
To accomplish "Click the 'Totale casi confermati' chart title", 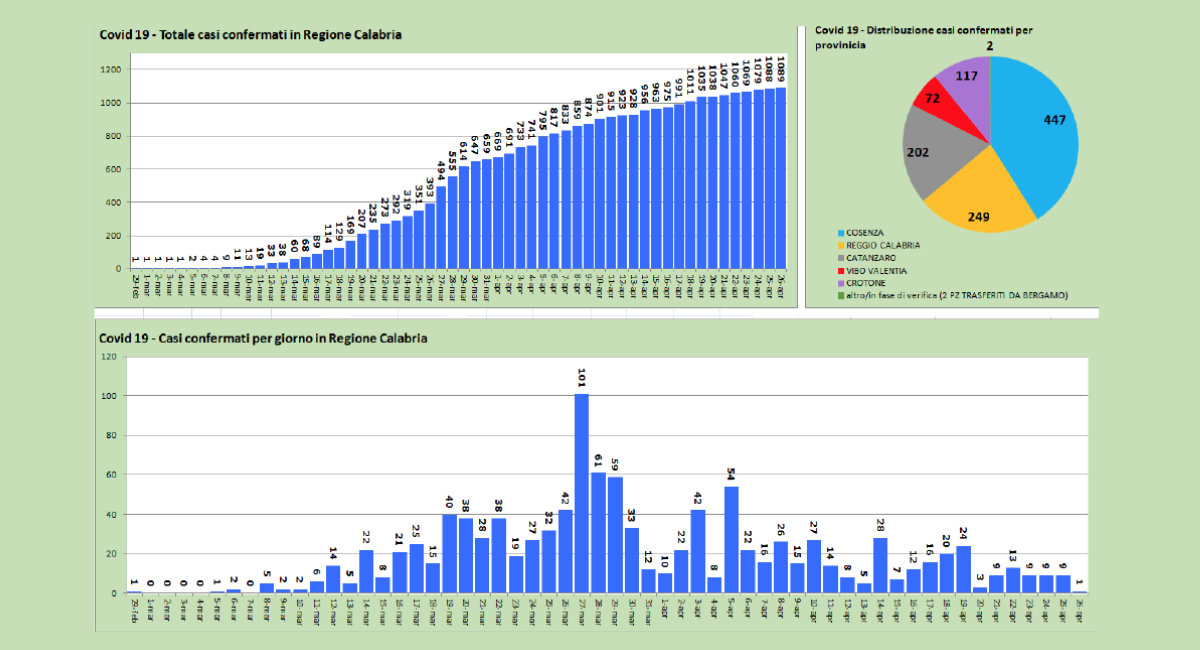I will [250, 35].
